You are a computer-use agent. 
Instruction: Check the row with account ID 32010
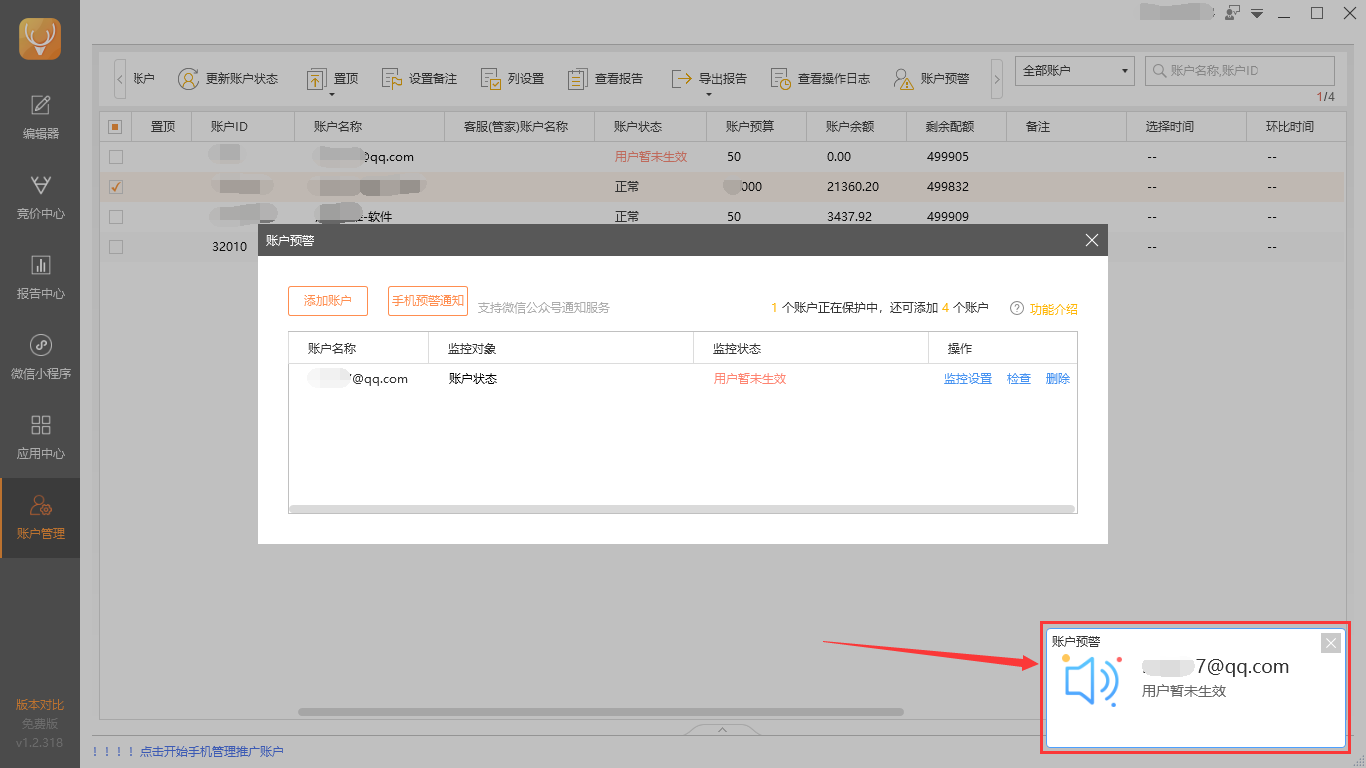click(x=116, y=247)
